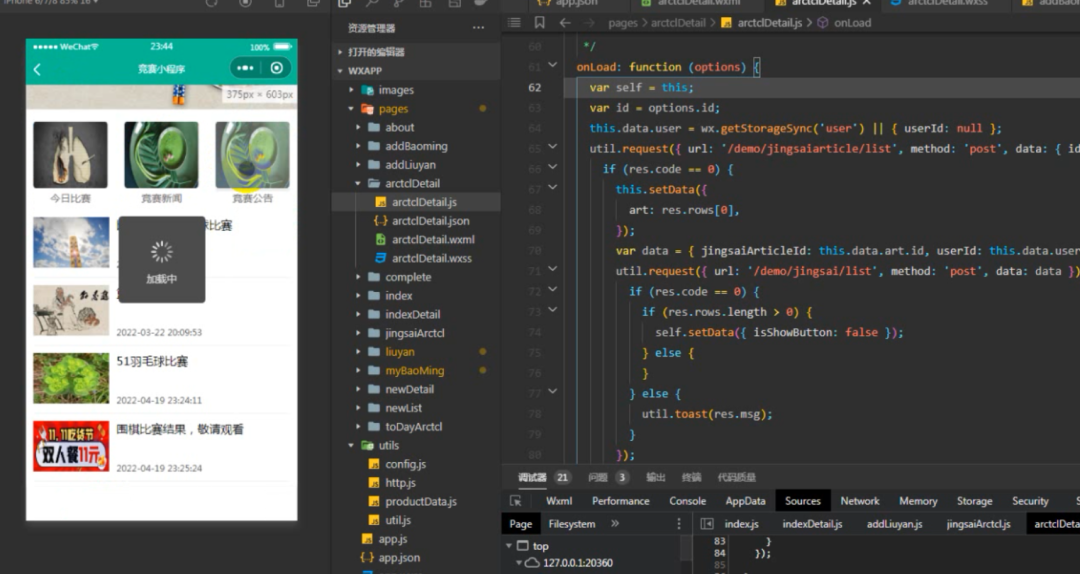The image size is (1080, 574).
Task: Switch to the 终端 panel tab
Action: pos(692,477)
